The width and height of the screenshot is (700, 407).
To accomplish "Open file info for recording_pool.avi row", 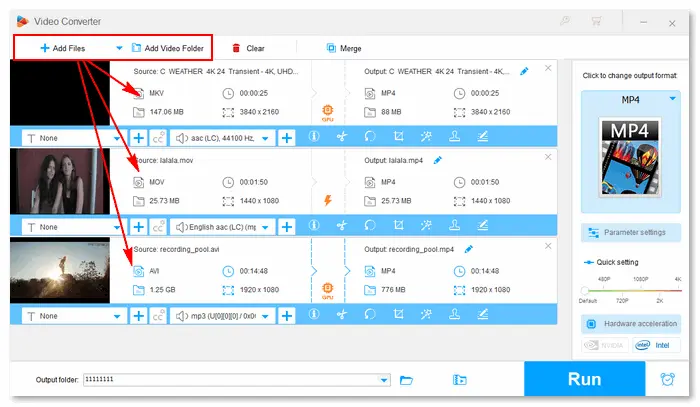I will [314, 314].
